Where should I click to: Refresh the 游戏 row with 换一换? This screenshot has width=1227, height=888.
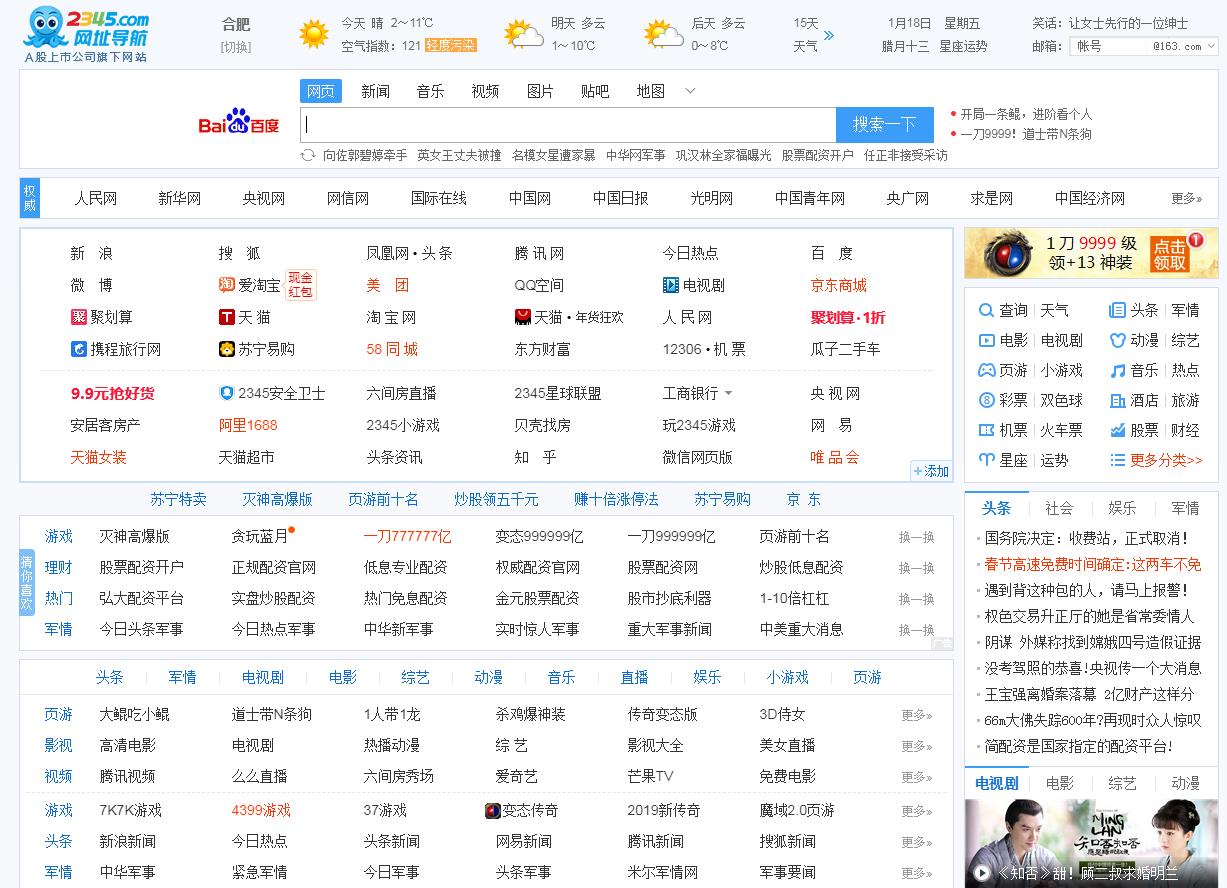[x=916, y=537]
